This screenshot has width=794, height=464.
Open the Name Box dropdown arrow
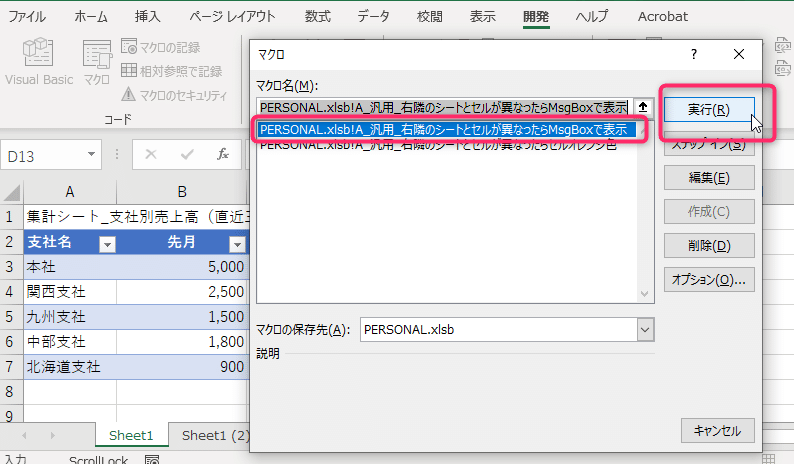[x=91, y=154]
